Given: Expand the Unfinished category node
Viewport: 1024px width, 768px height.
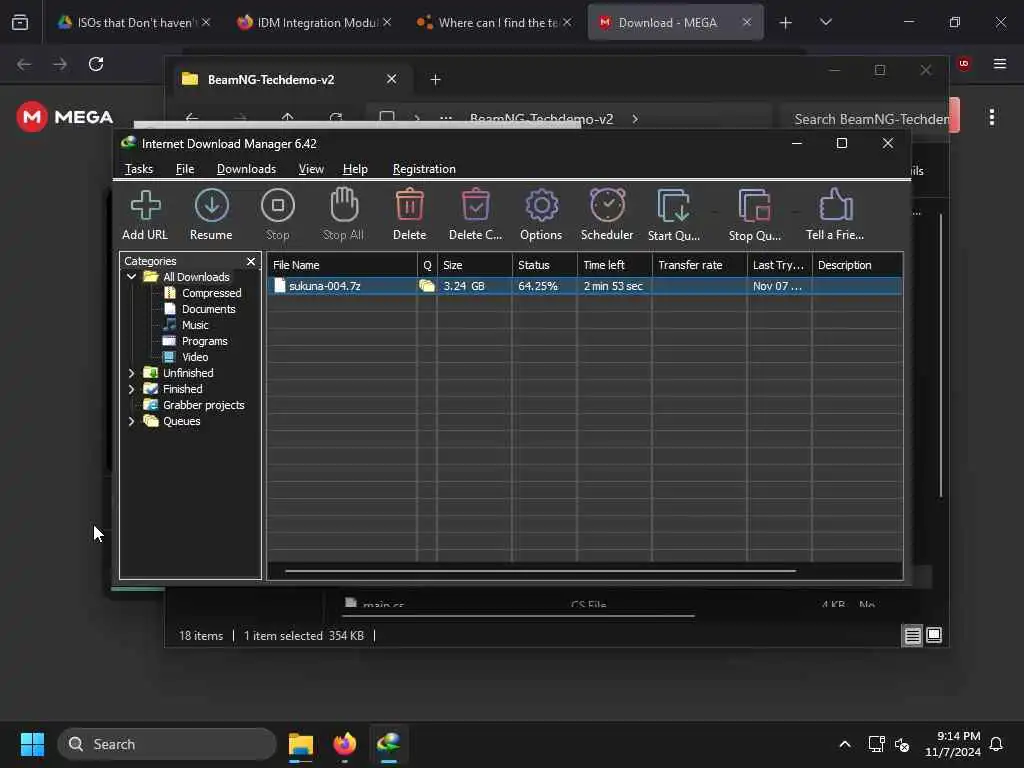Looking at the screenshot, I should coord(131,373).
